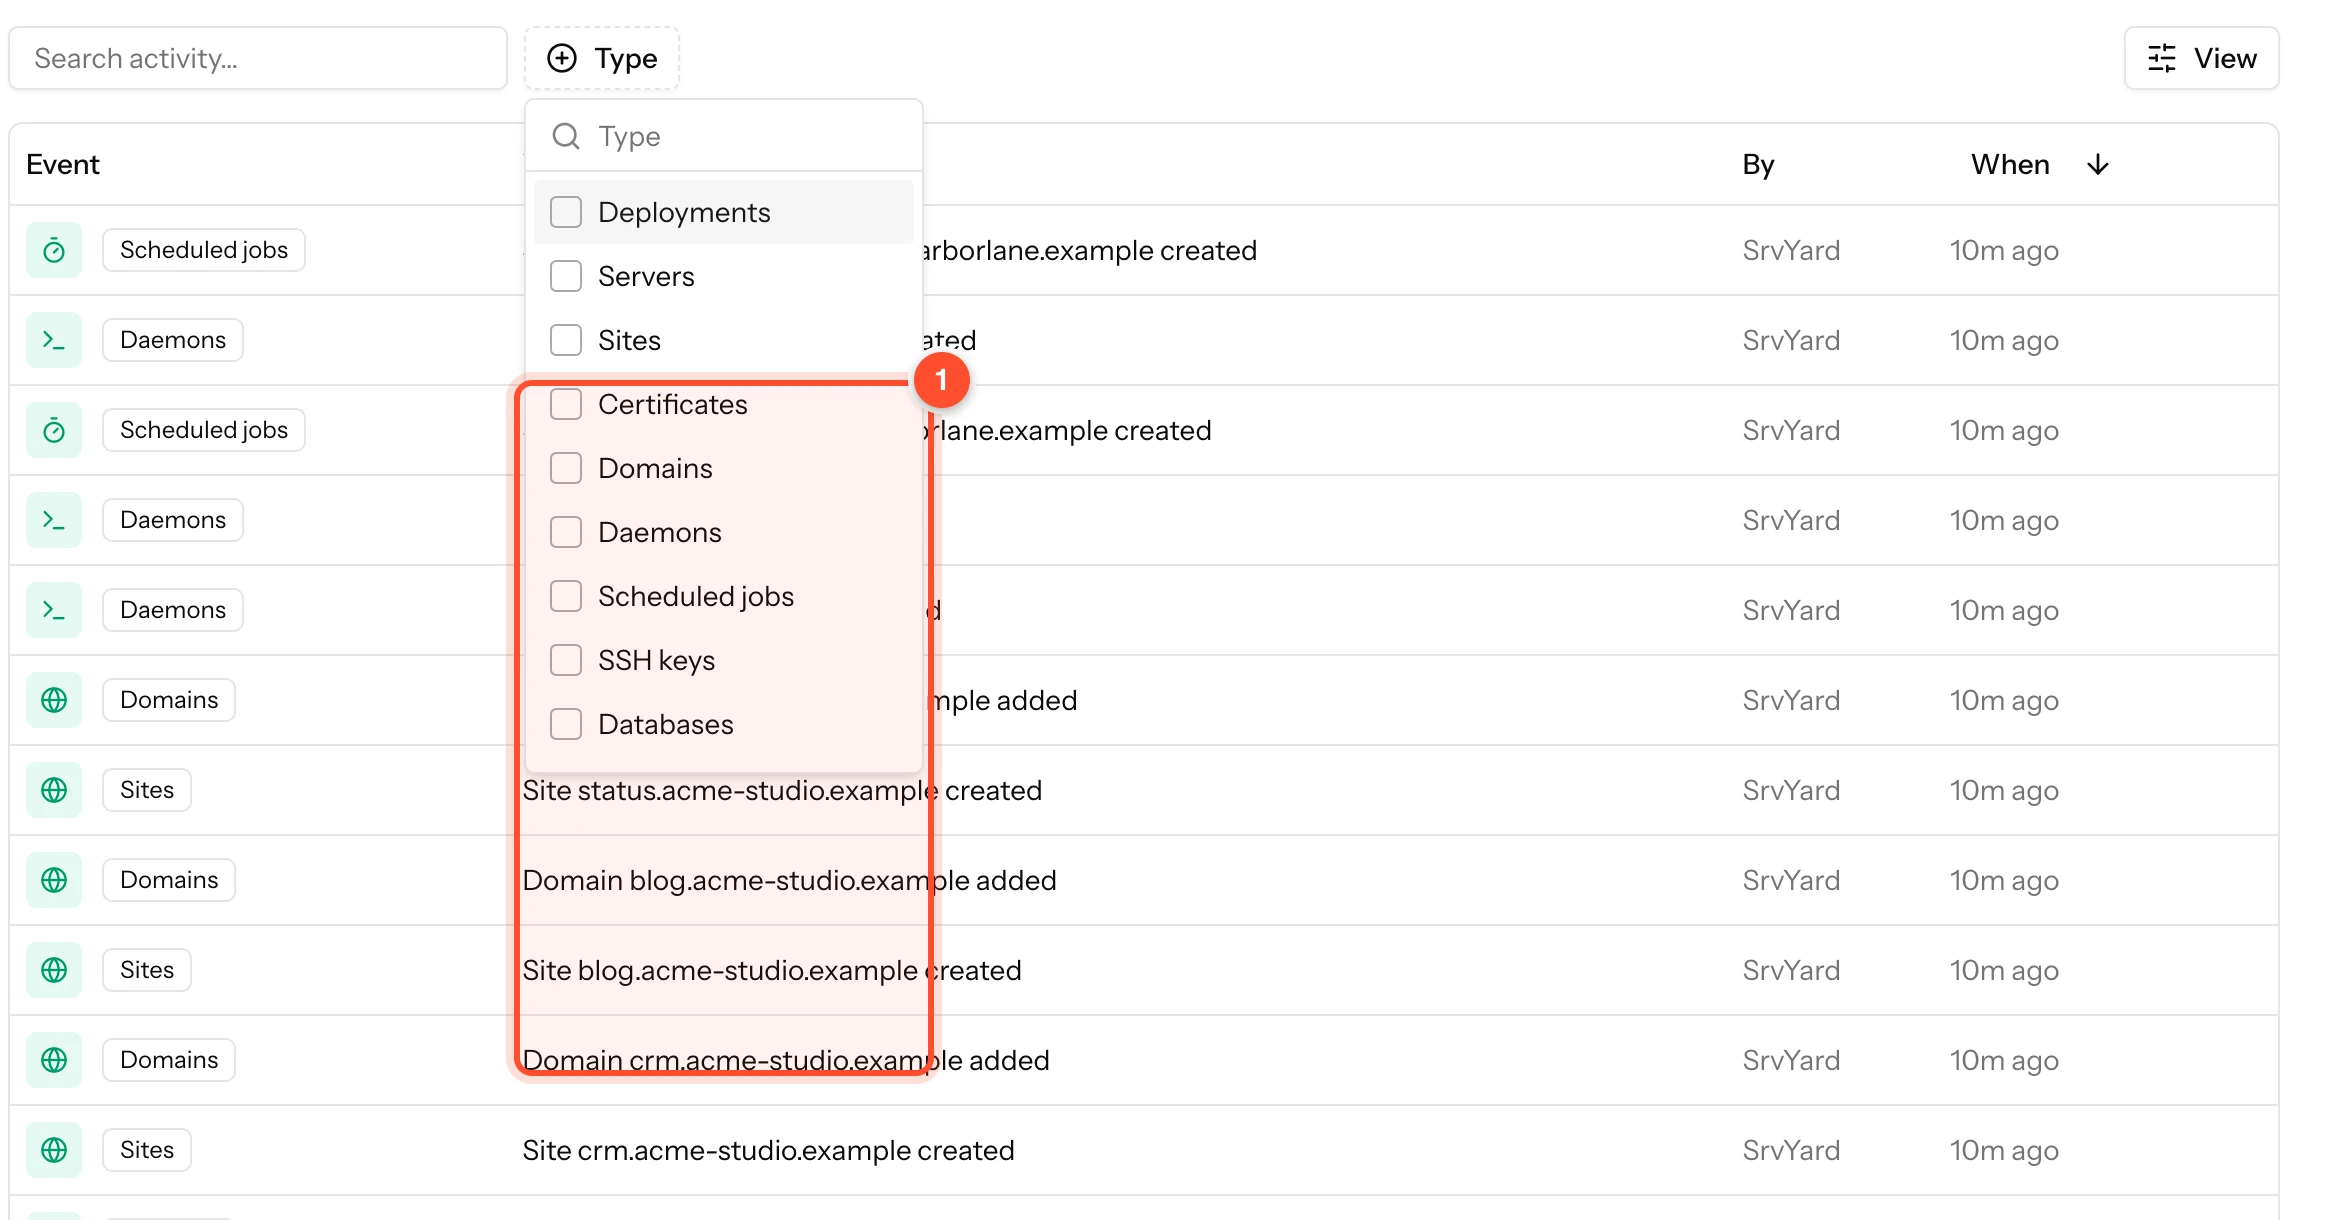This screenshot has width=2328, height=1220.
Task: Check Scheduled jobs in the Type filter
Action: coord(566,596)
